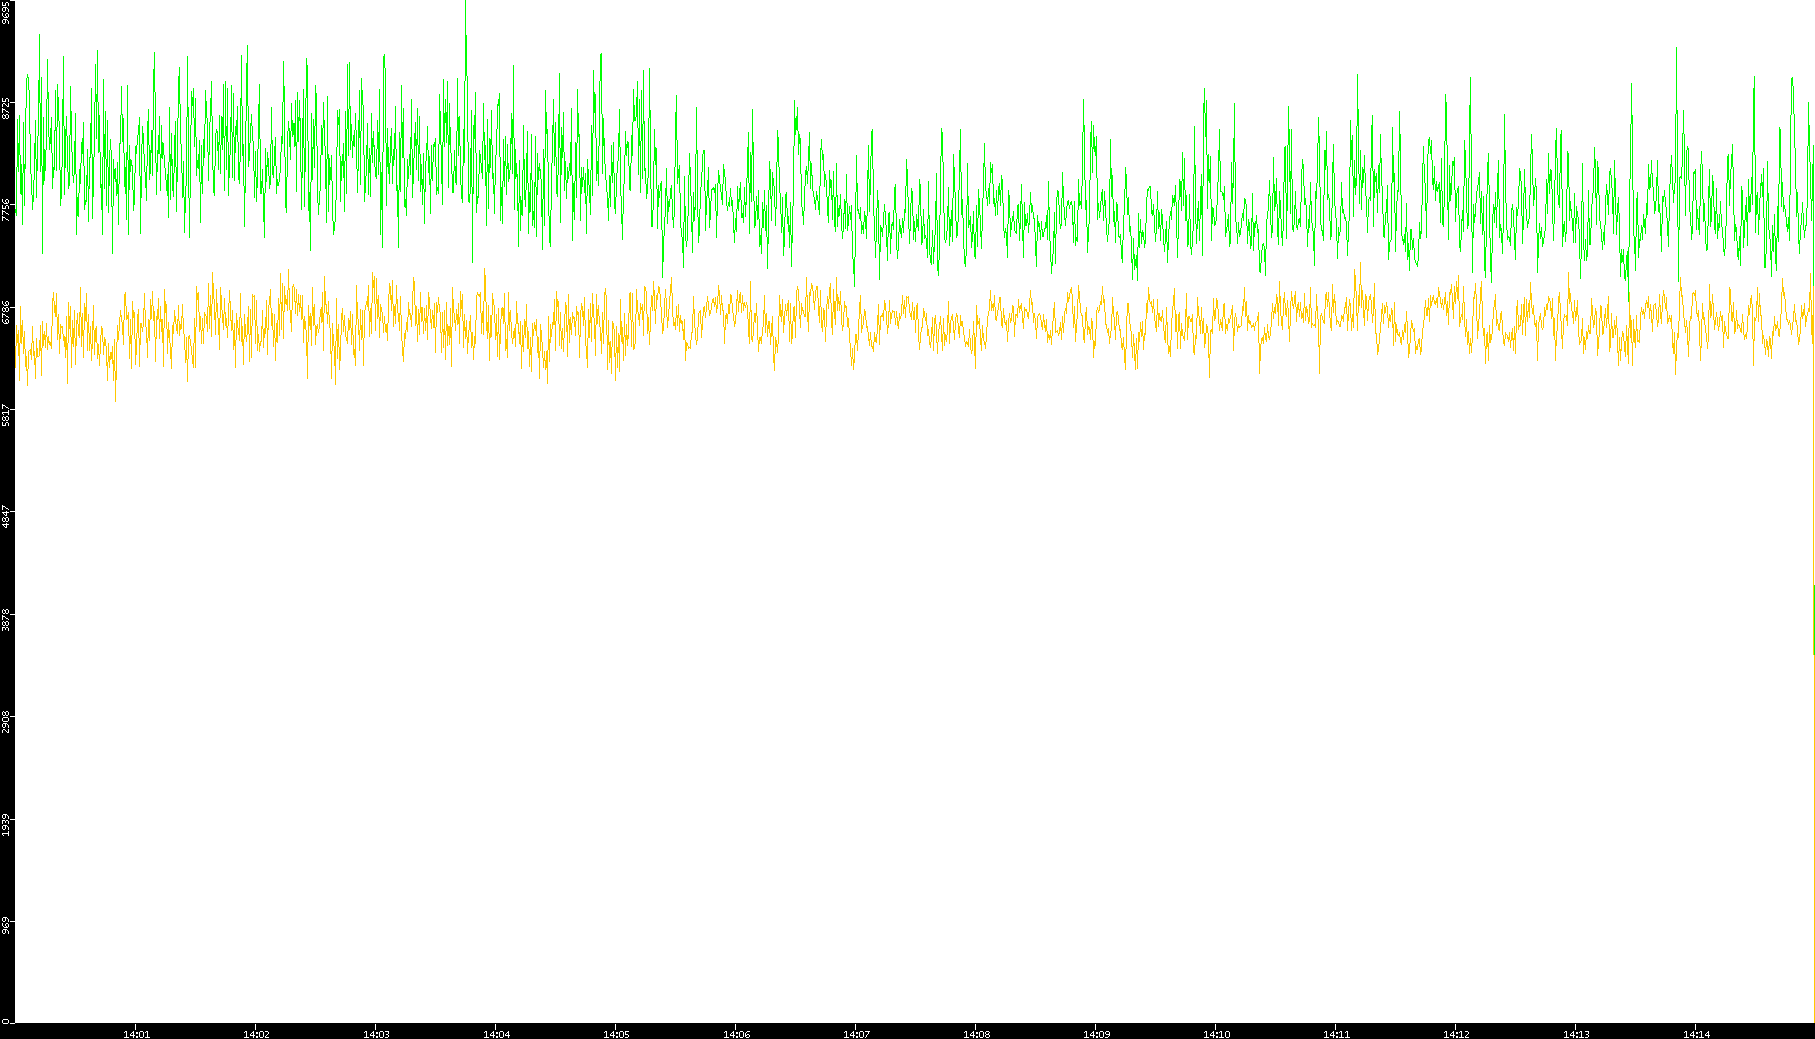This screenshot has width=1815, height=1039.
Task: Click the 7756 y-axis label
Action: click(x=7, y=209)
